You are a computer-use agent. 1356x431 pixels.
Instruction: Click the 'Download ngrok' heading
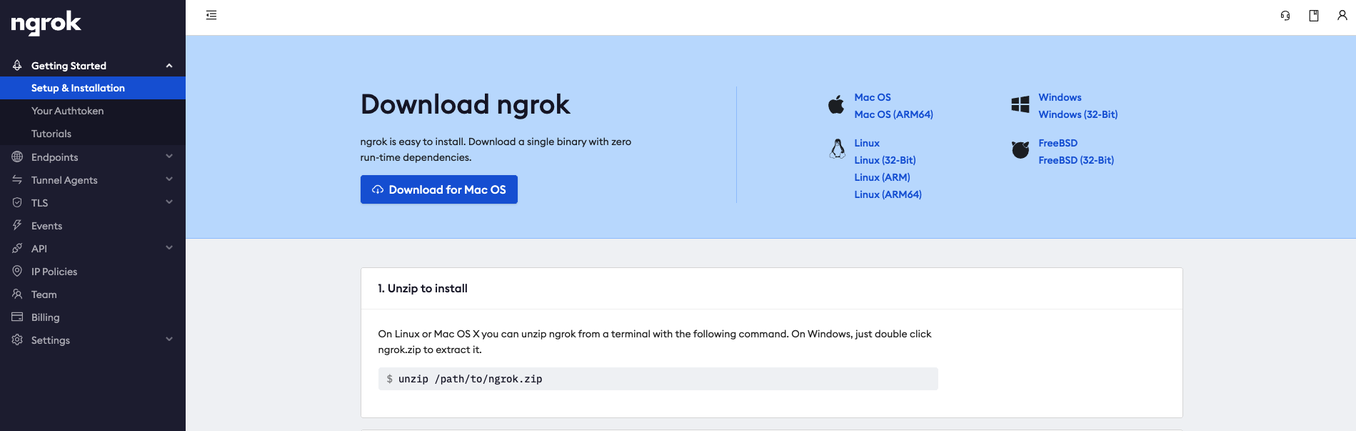coord(465,105)
